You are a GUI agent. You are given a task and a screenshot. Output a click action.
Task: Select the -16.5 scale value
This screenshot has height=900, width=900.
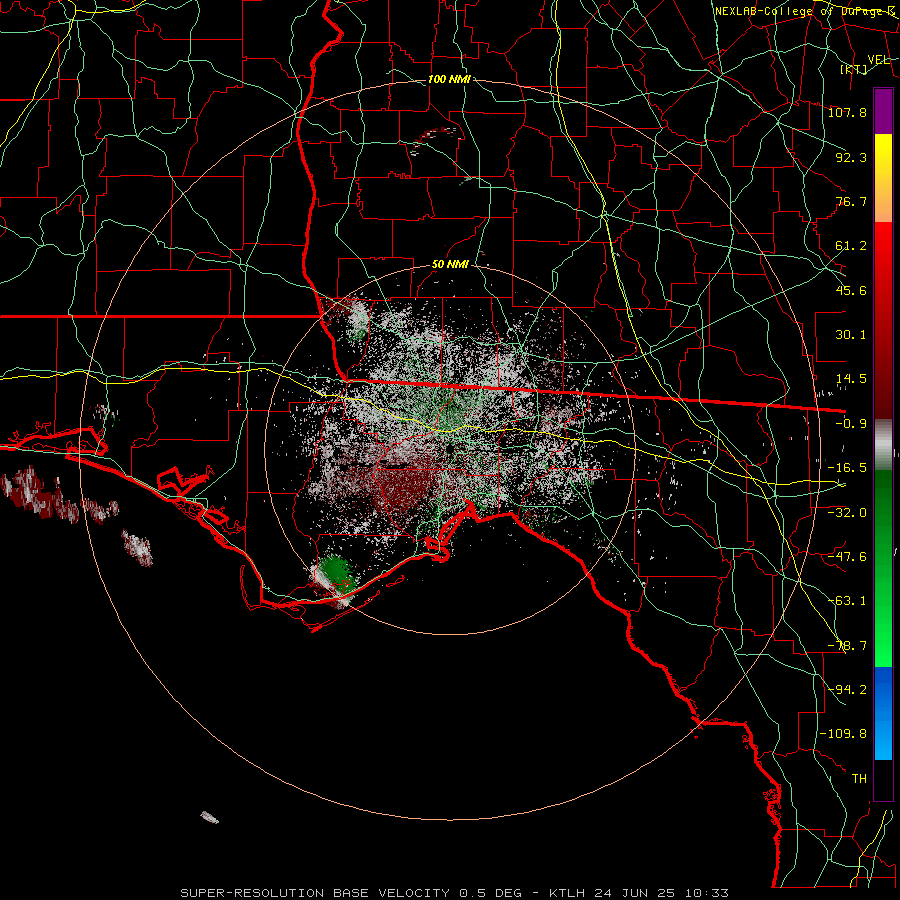pos(847,468)
